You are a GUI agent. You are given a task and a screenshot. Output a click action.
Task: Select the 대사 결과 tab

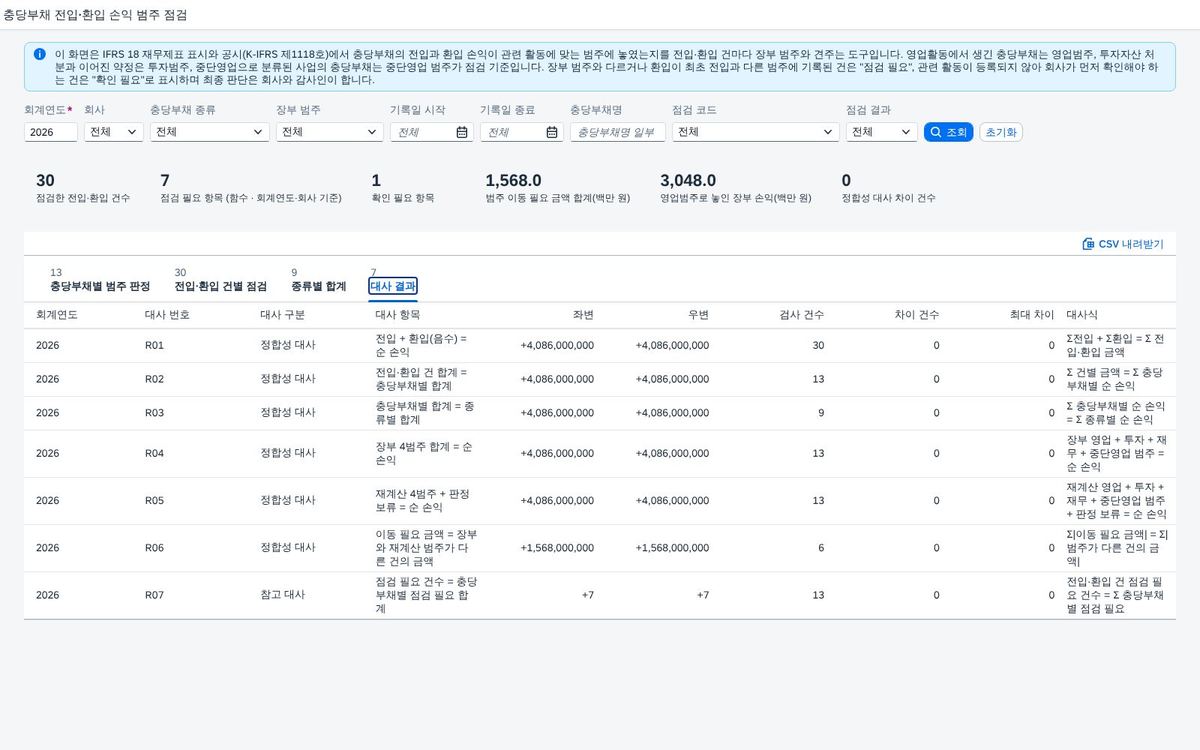pos(393,286)
